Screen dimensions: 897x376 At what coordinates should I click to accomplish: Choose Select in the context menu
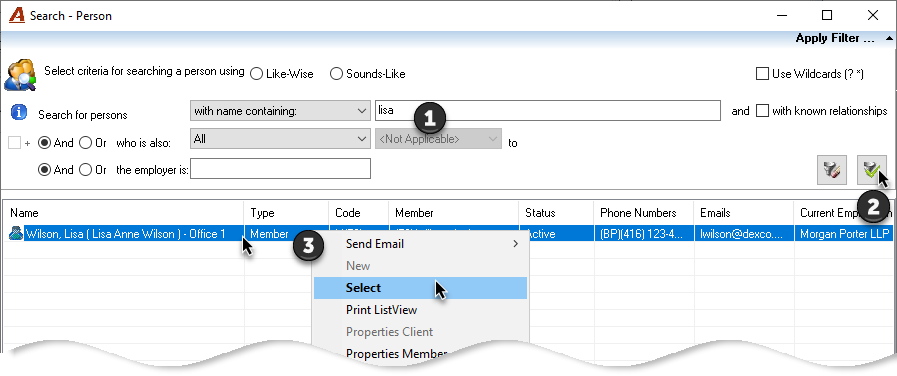click(420, 288)
